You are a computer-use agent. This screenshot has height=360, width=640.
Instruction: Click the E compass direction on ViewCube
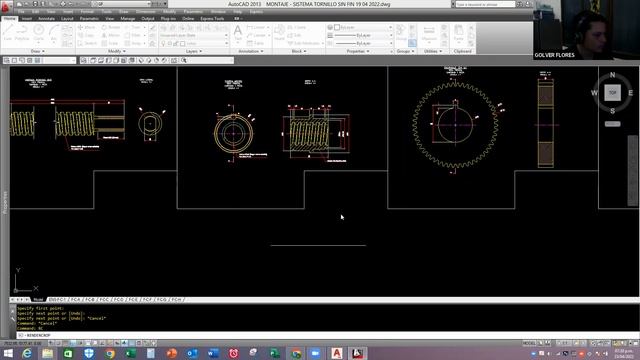631,93
